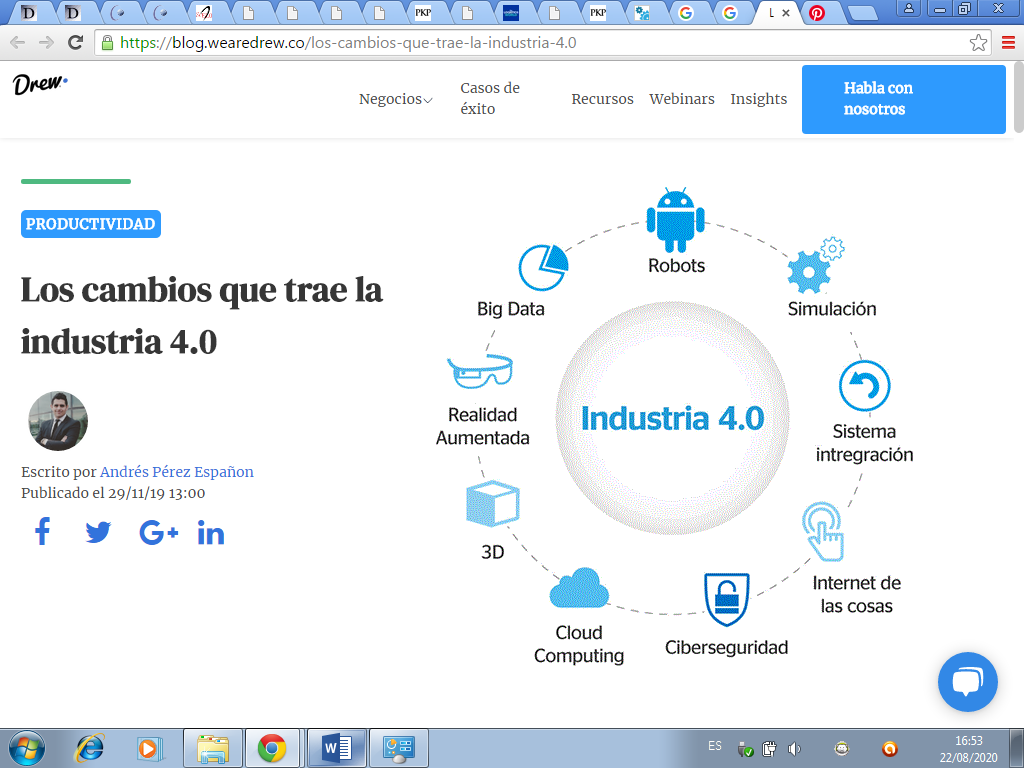The width and height of the screenshot is (1024, 768).
Task: Expand the Negocios dropdown menu
Action: click(x=395, y=99)
